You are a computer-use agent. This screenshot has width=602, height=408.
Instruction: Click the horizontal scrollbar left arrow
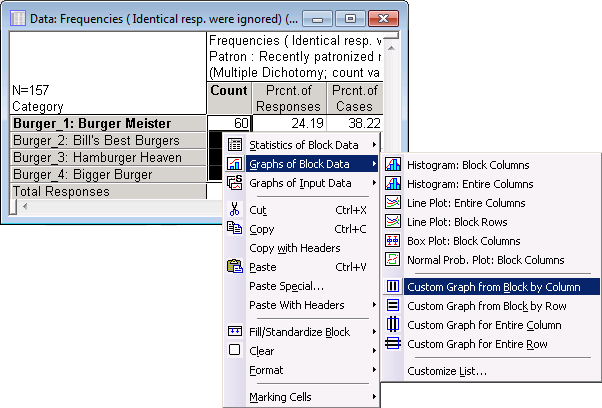(25, 206)
